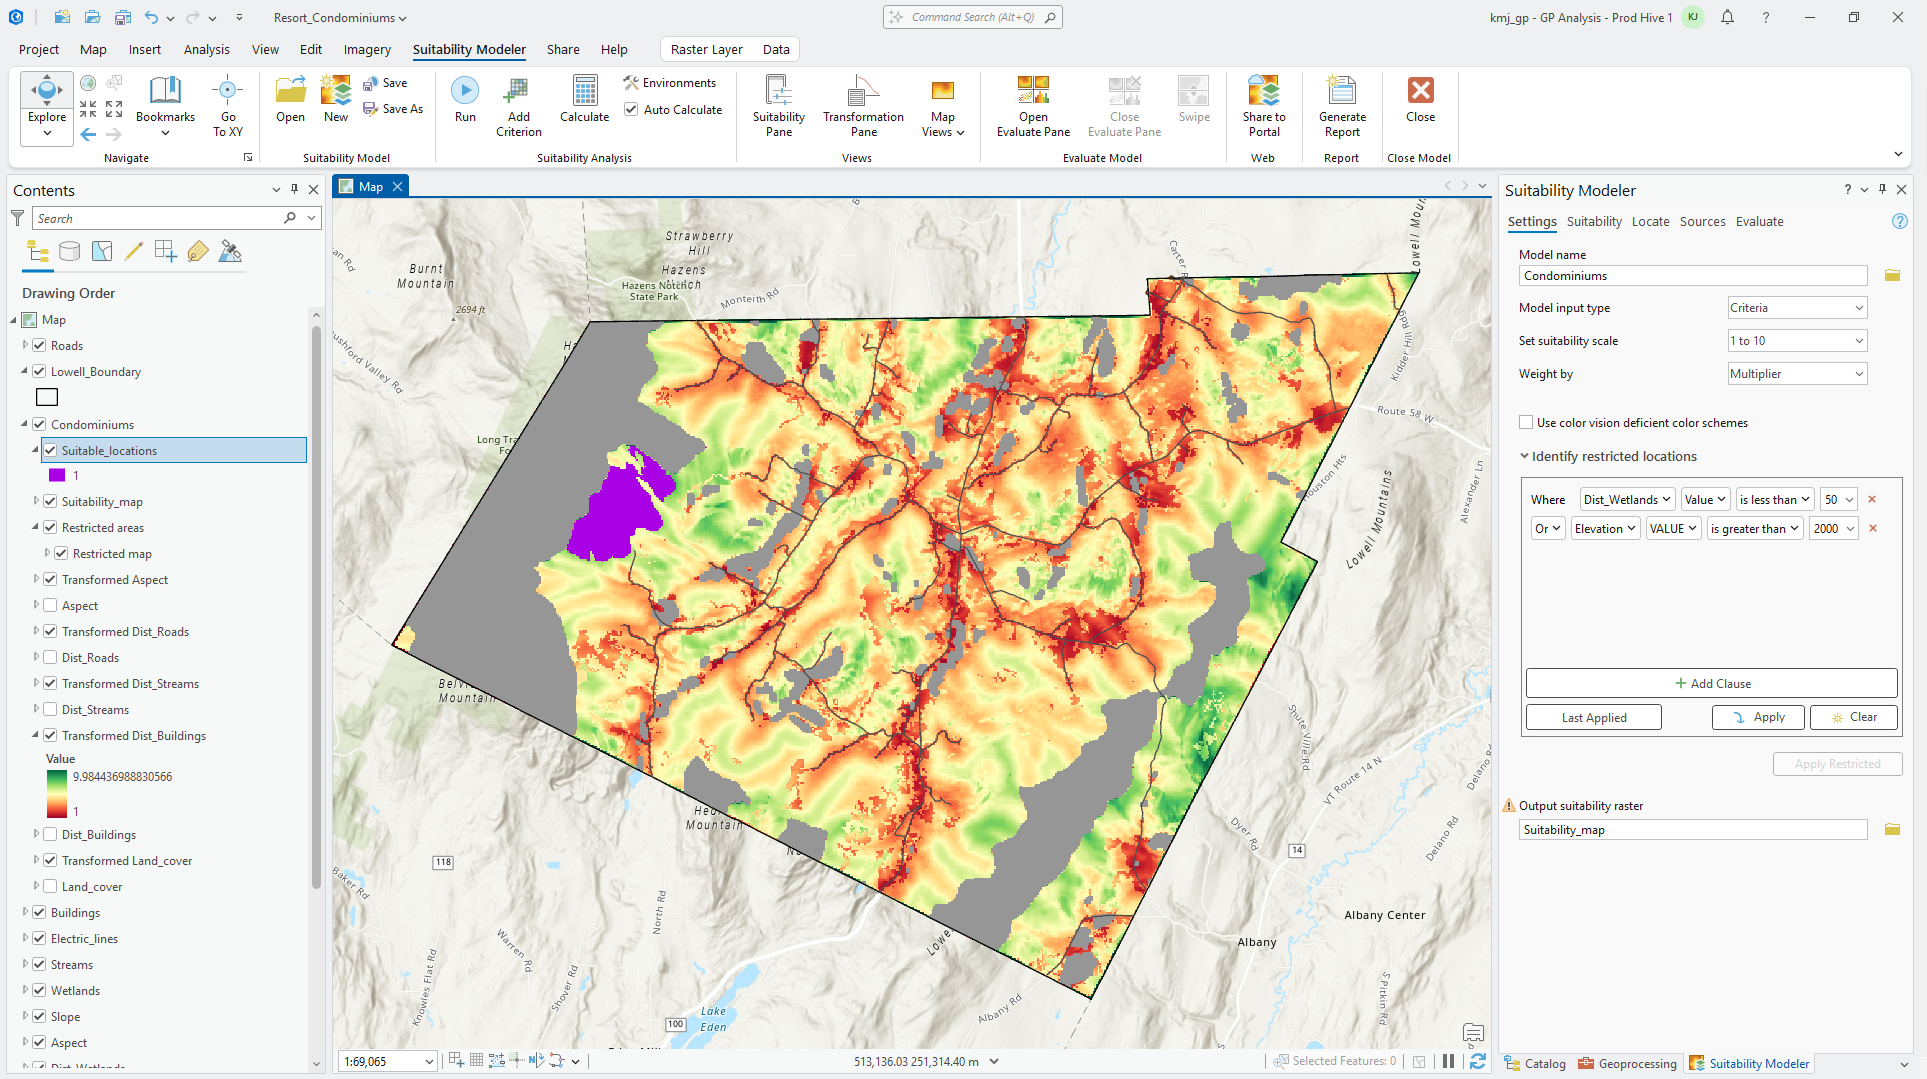Open the Model input type dropdown

tap(1797, 308)
